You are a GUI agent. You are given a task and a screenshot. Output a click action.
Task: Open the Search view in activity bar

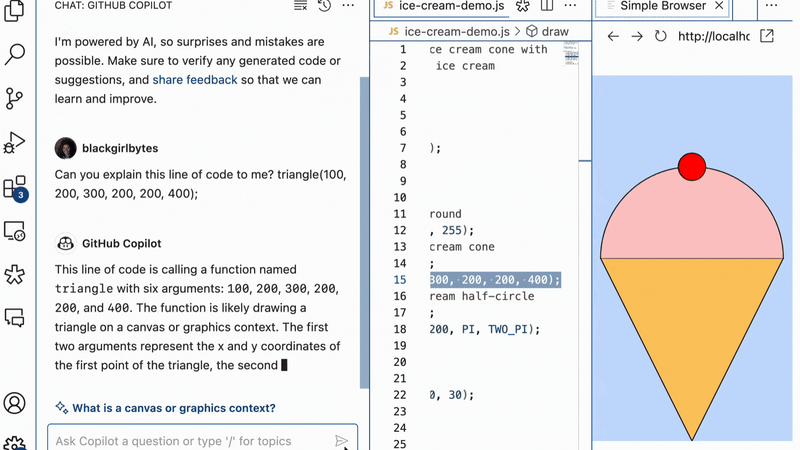14,54
